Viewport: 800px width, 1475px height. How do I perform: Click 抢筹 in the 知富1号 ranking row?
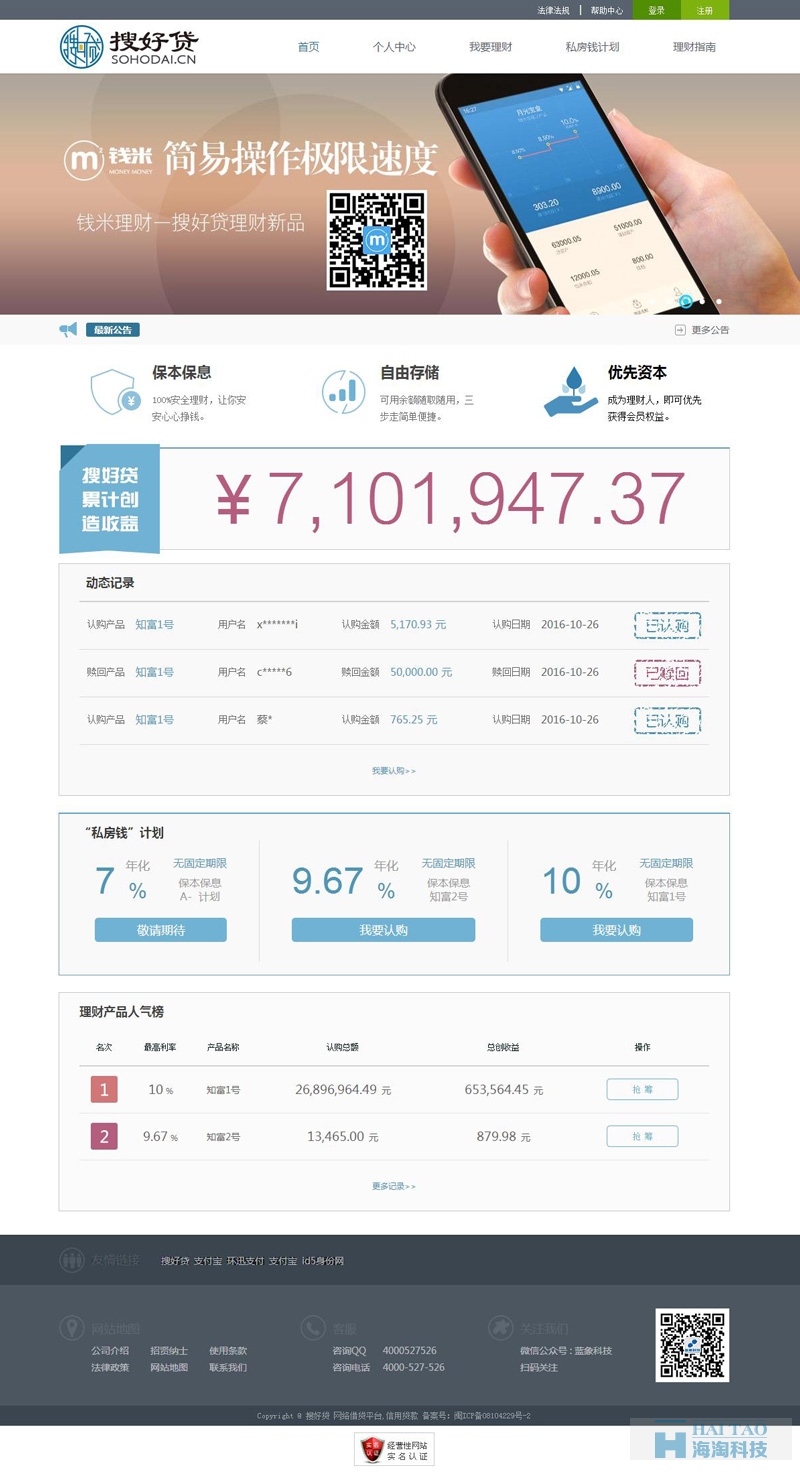pyautogui.click(x=642, y=1089)
